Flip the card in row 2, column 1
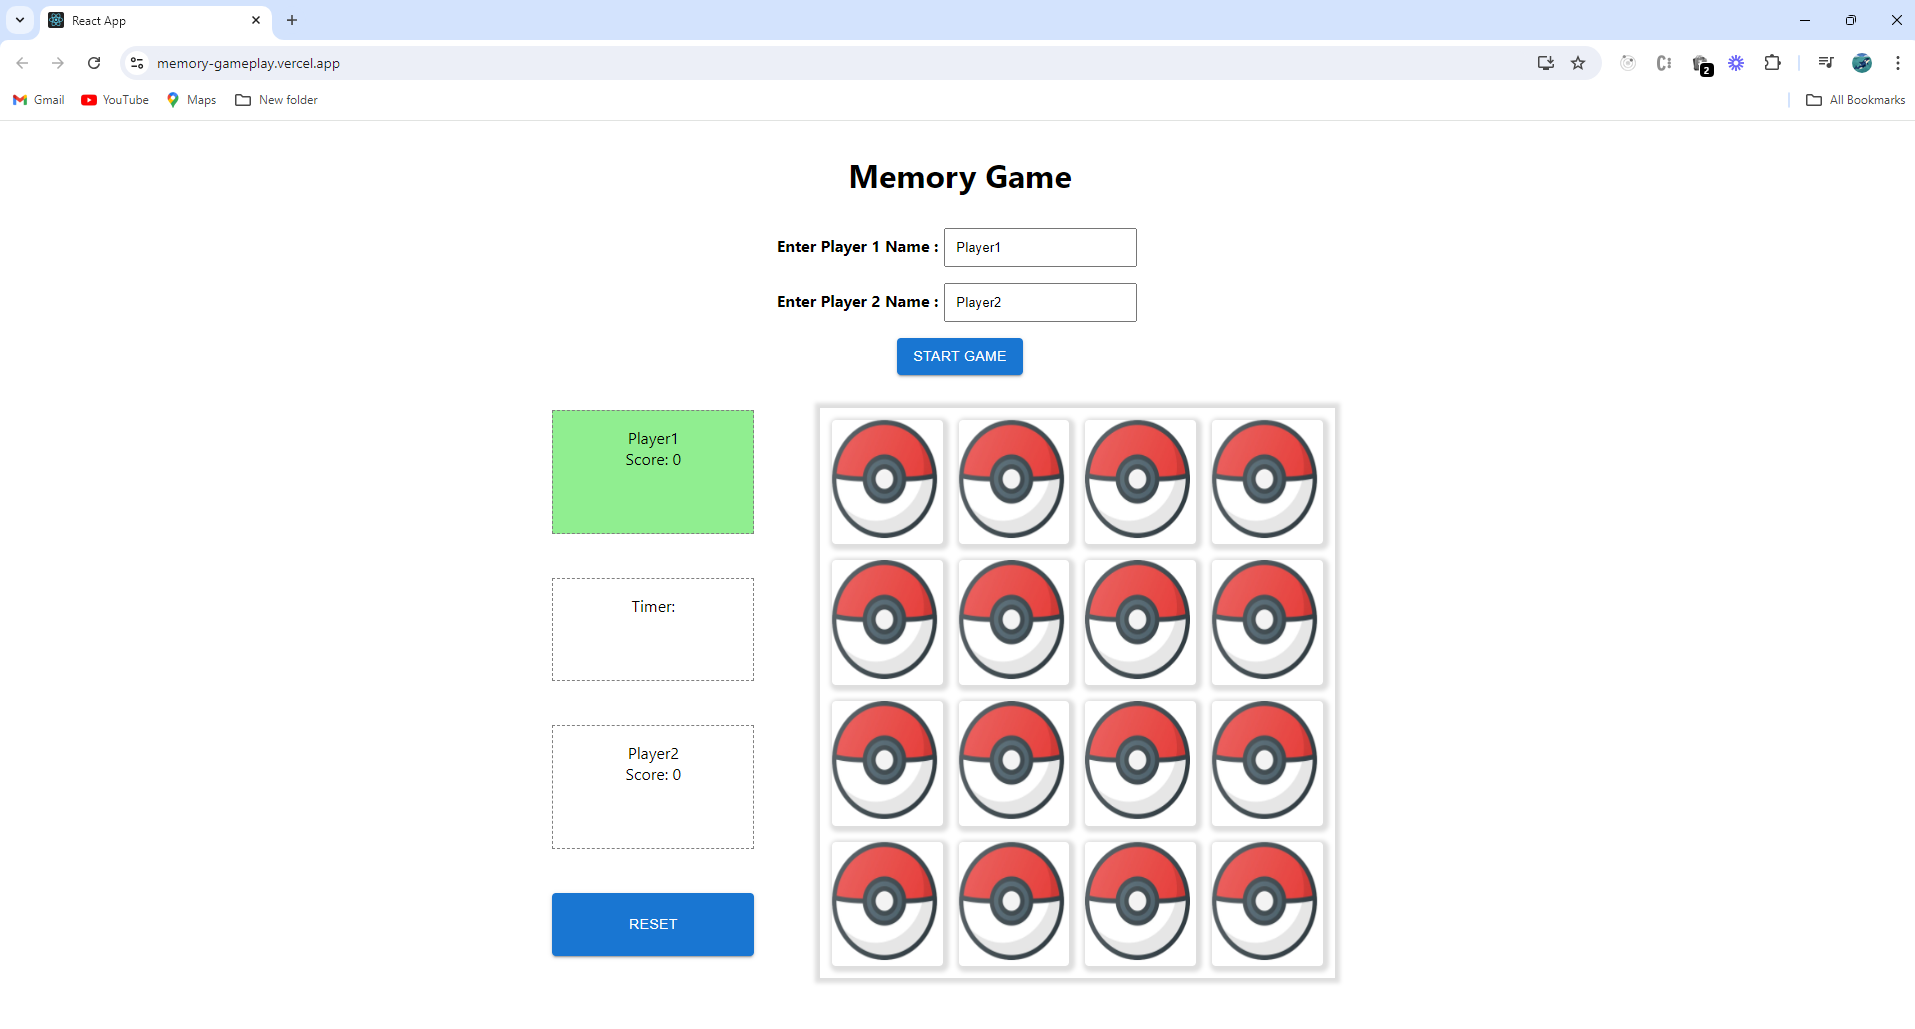Image resolution: width=1915 pixels, height=1029 pixels. point(887,622)
